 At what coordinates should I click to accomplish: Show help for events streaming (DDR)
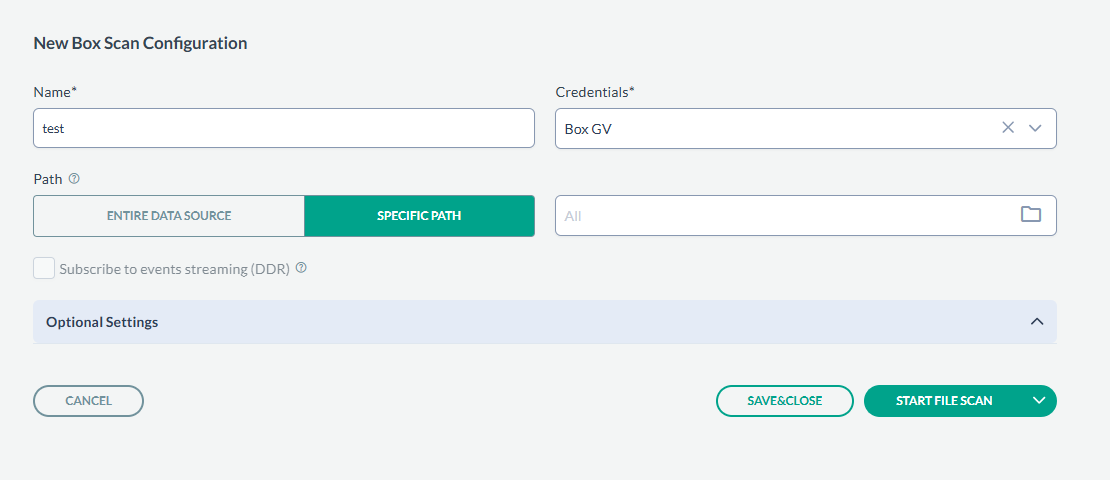pyautogui.click(x=301, y=268)
